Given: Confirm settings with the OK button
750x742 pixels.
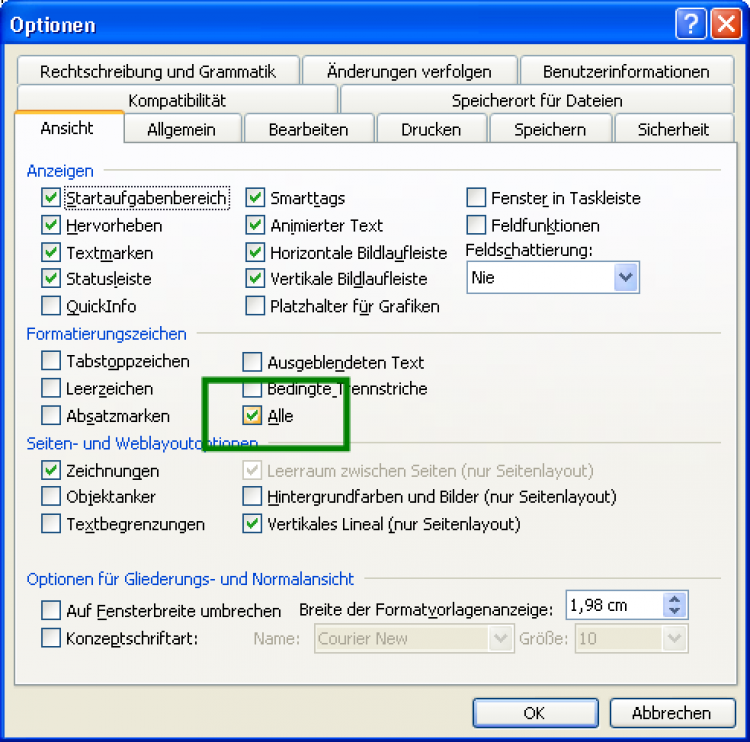Looking at the screenshot, I should [534, 712].
